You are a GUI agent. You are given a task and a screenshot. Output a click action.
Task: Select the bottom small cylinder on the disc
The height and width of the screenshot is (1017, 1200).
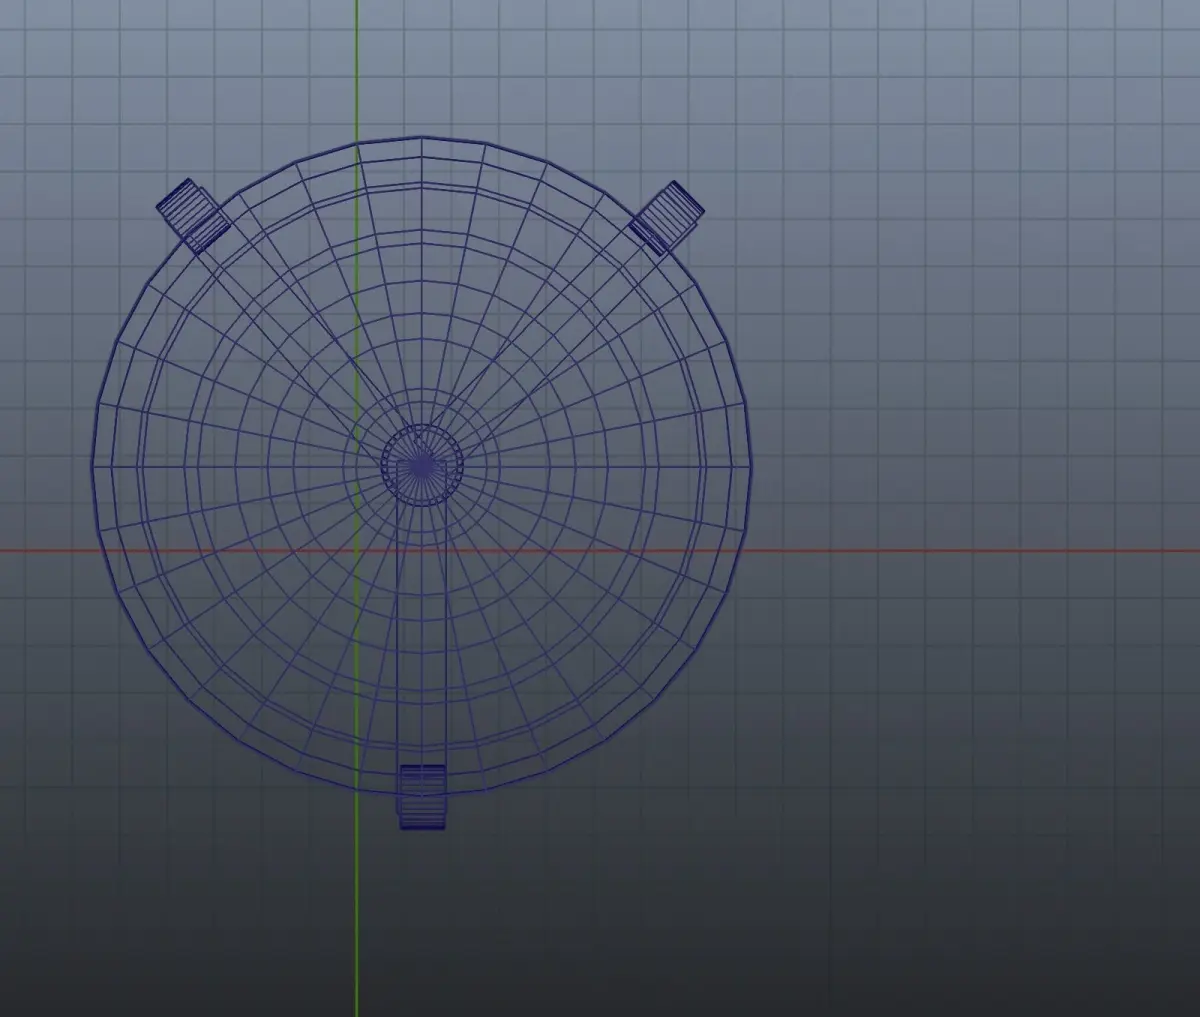point(422,797)
